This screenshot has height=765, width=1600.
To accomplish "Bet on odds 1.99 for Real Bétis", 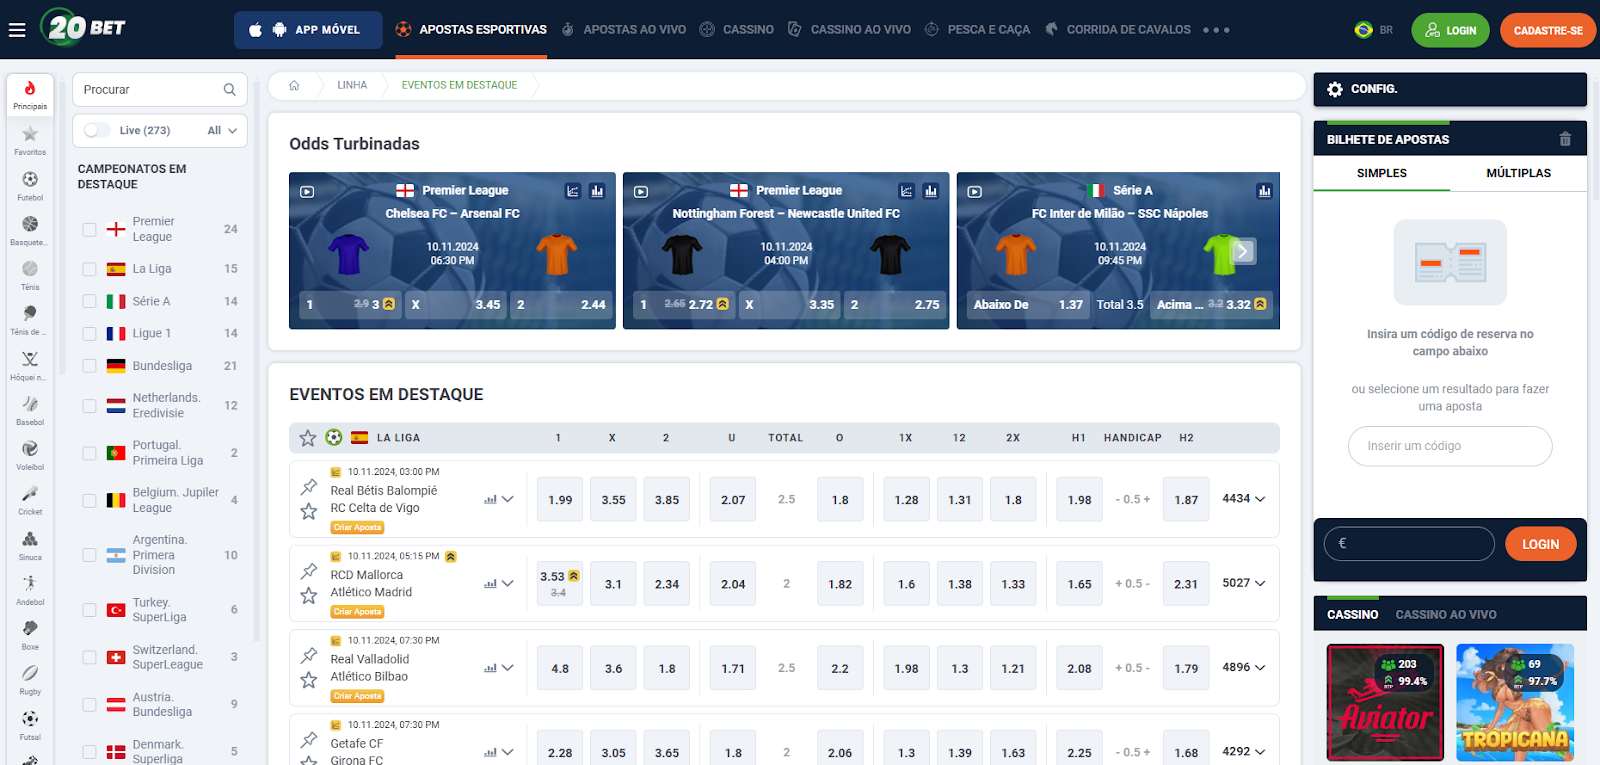I will [560, 500].
